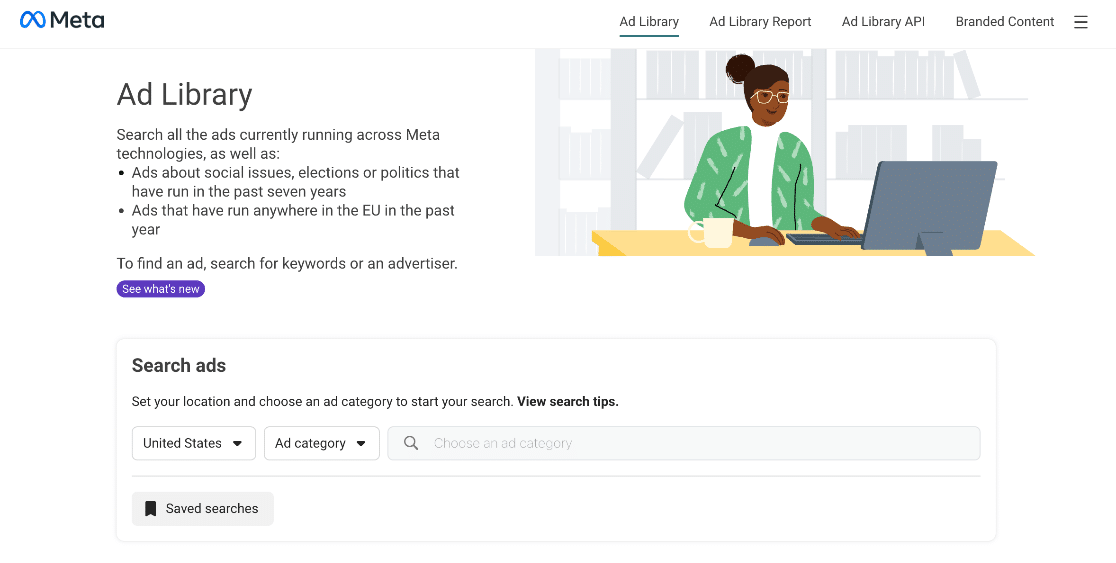Expand the United States location dropdown
Viewport: 1116px width, 563px height.
tap(194, 443)
